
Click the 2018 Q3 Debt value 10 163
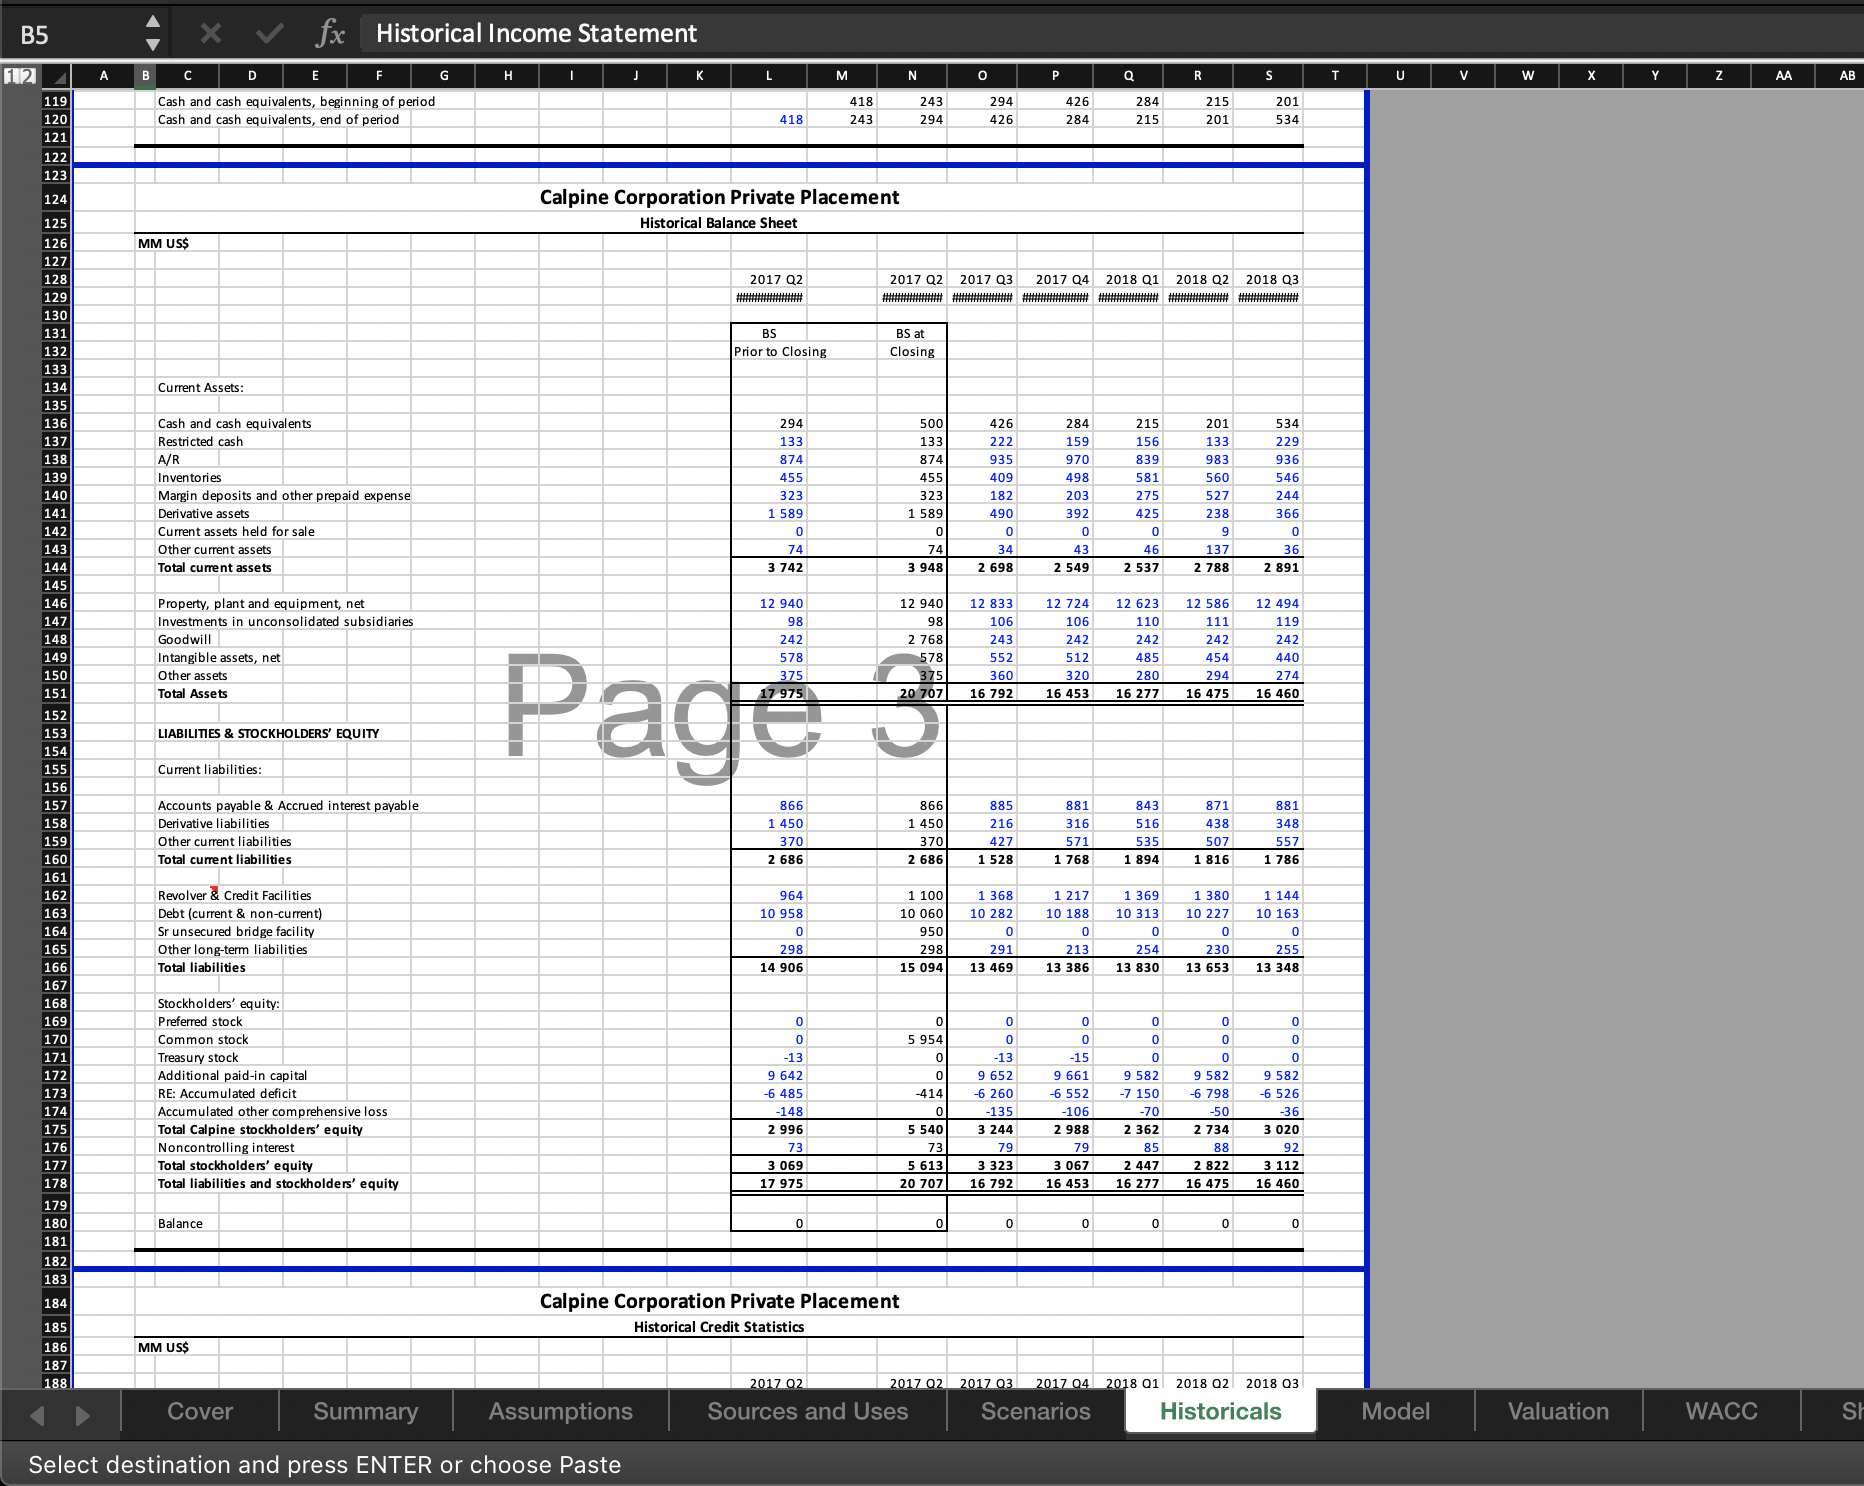pyautogui.click(x=1269, y=914)
